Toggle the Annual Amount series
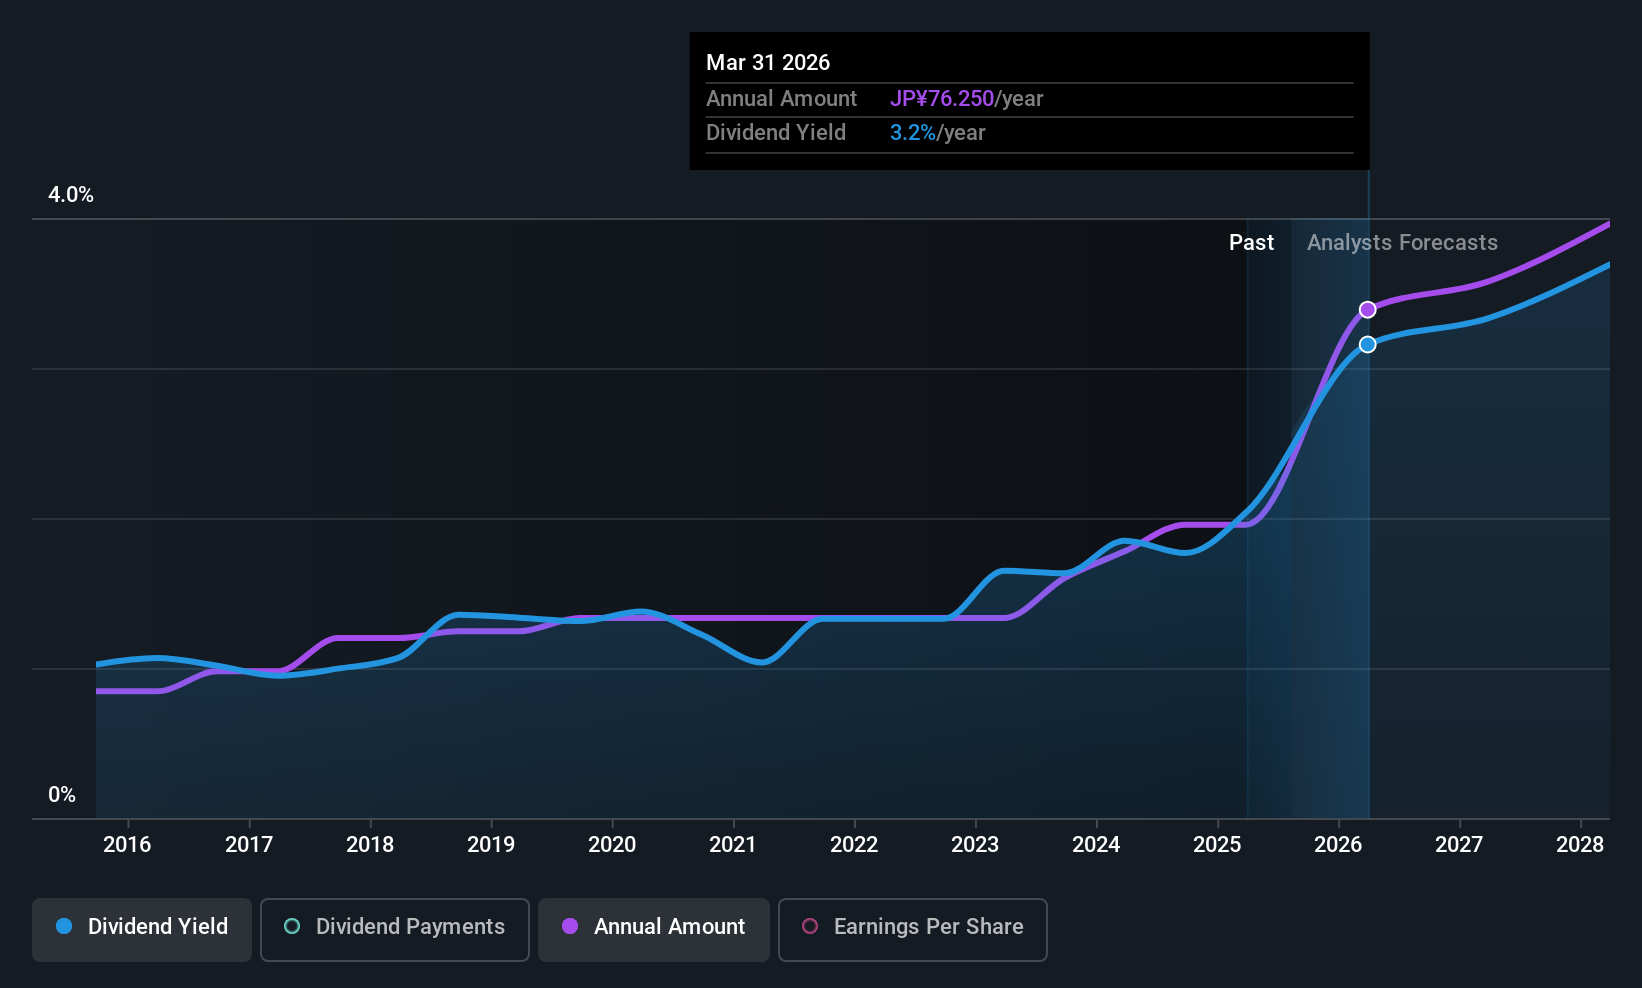The image size is (1642, 988). point(654,930)
